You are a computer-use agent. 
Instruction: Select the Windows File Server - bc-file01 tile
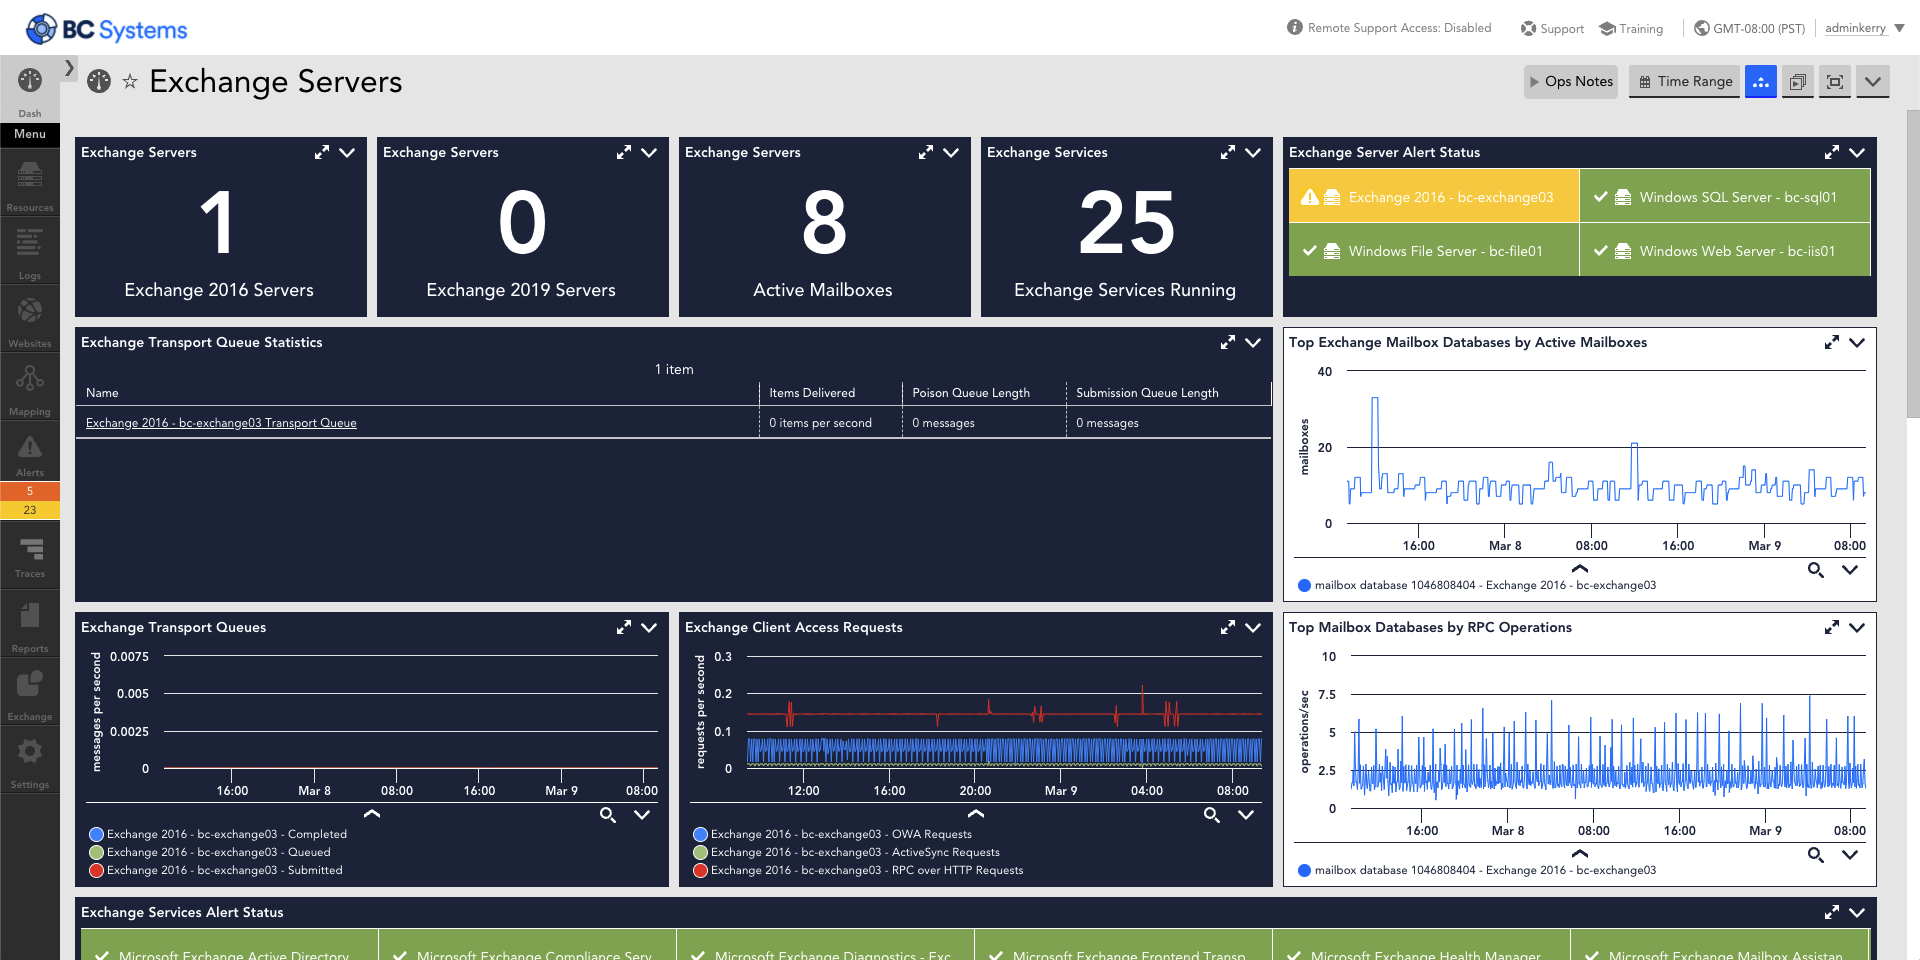click(x=1434, y=250)
